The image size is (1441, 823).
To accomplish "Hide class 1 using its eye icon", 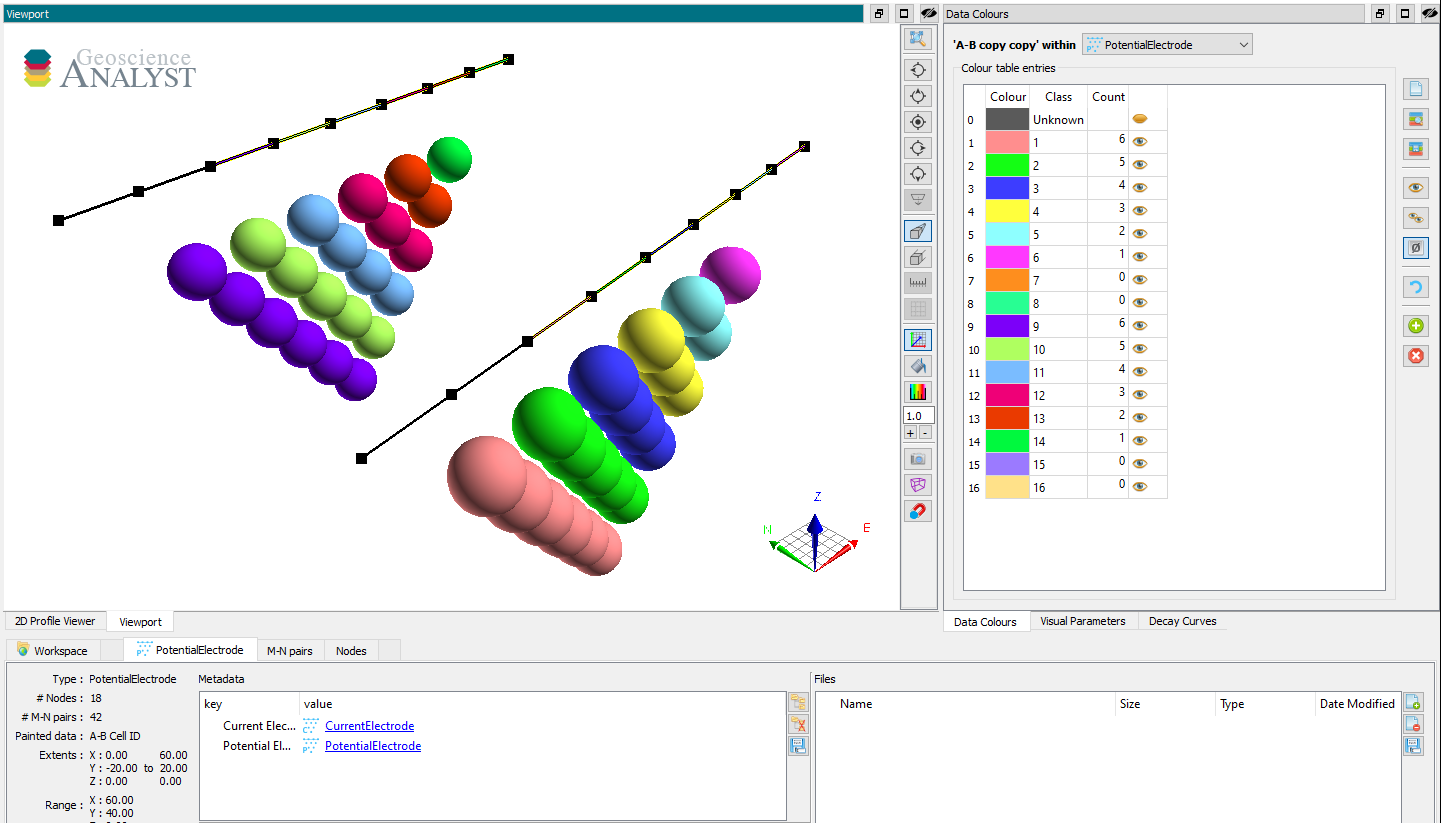I will (1139, 142).
